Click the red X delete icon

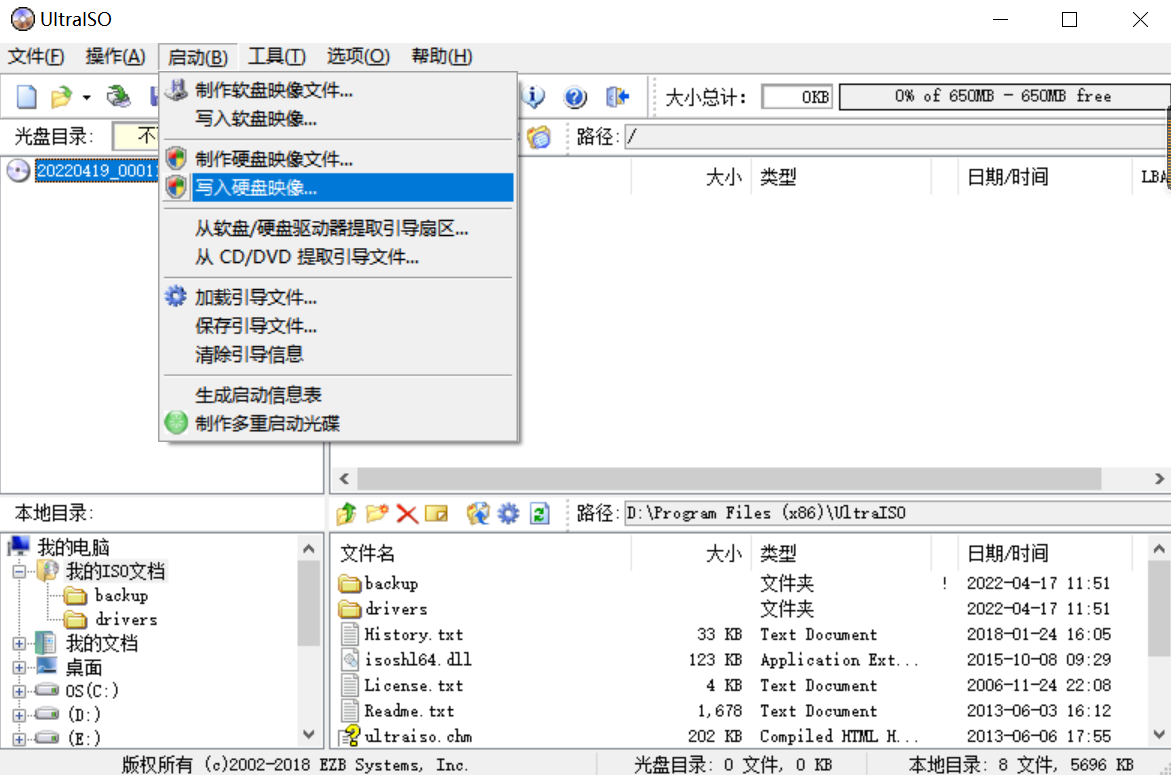(406, 513)
